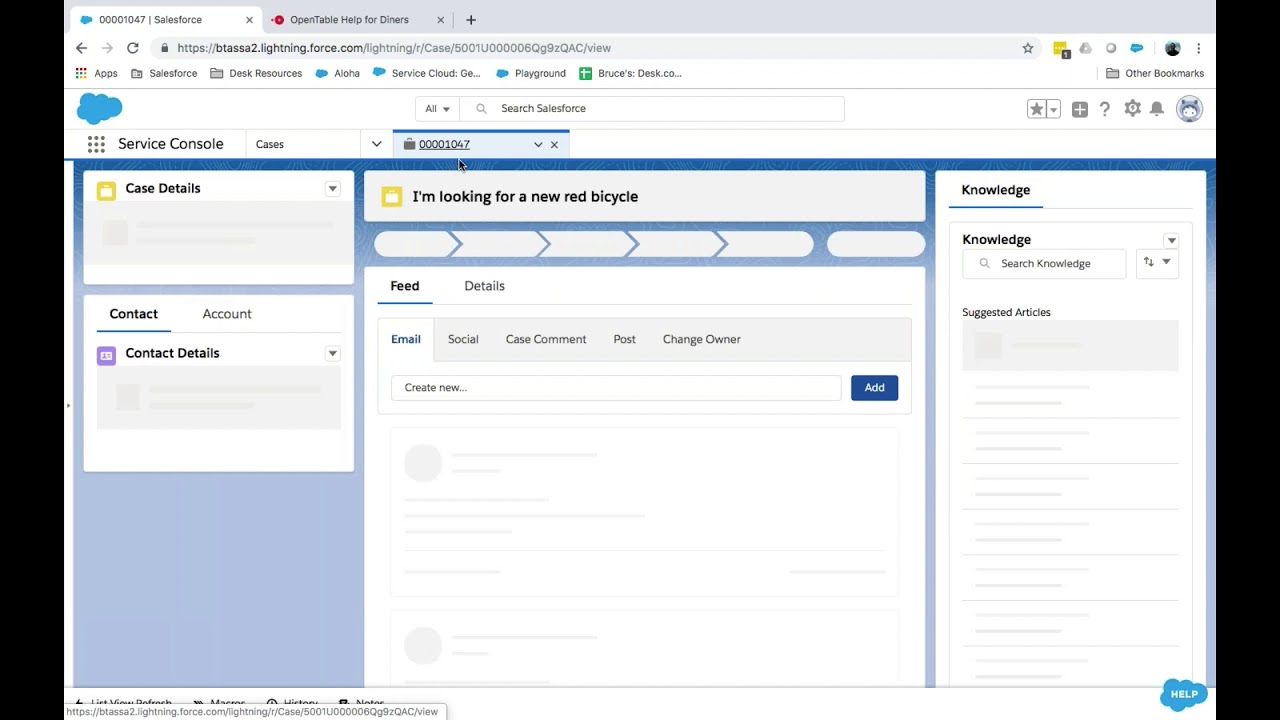
Task: Expand the Contact Details actions dropdown
Action: [333, 353]
